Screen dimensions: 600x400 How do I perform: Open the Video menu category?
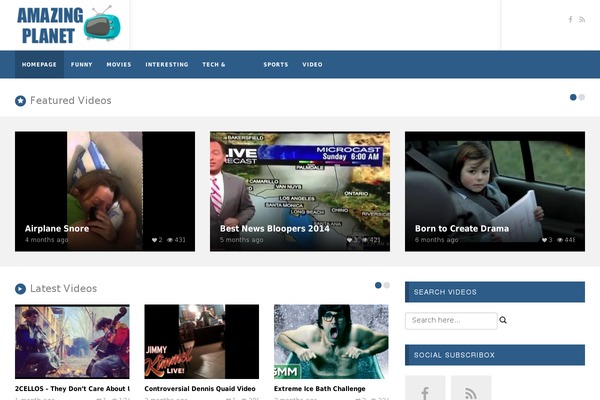[x=312, y=64]
